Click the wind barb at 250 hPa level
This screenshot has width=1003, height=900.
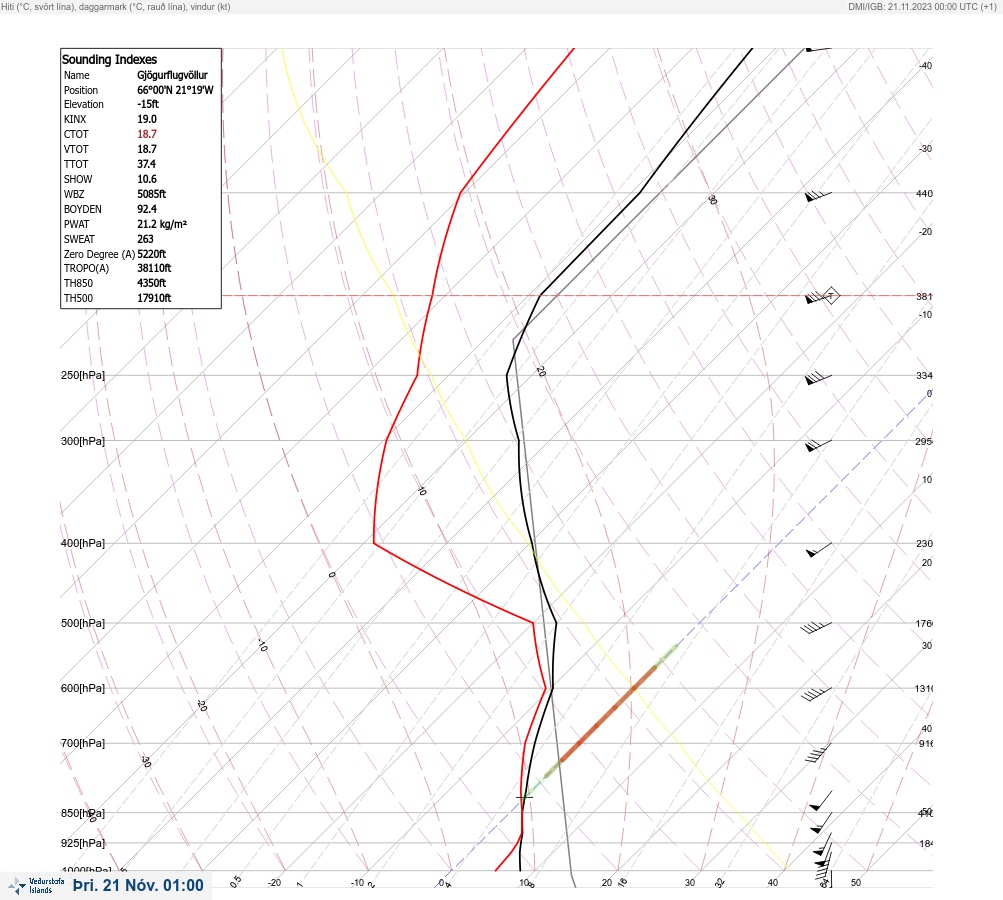point(818,378)
